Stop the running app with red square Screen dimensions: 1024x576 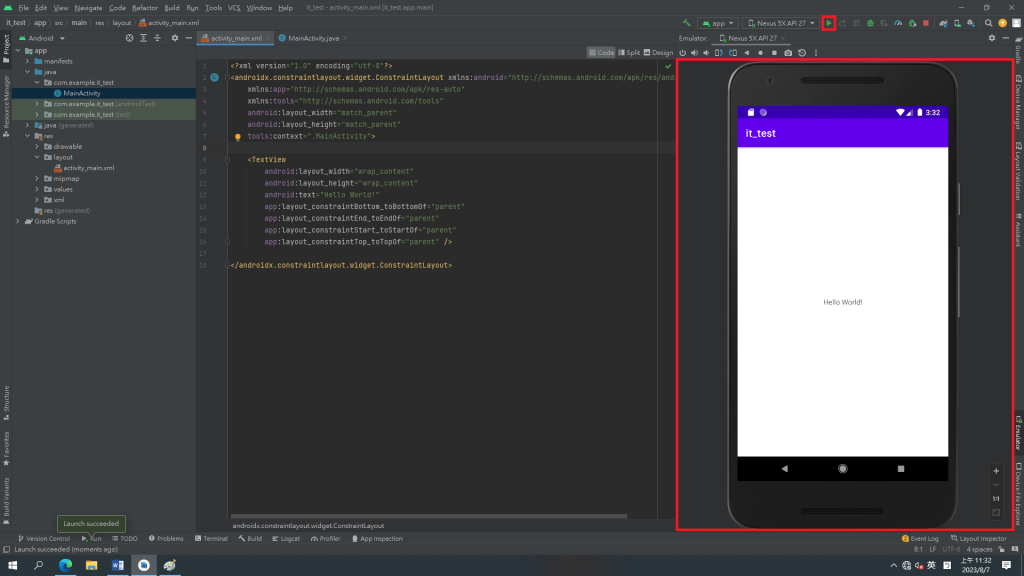point(925,23)
